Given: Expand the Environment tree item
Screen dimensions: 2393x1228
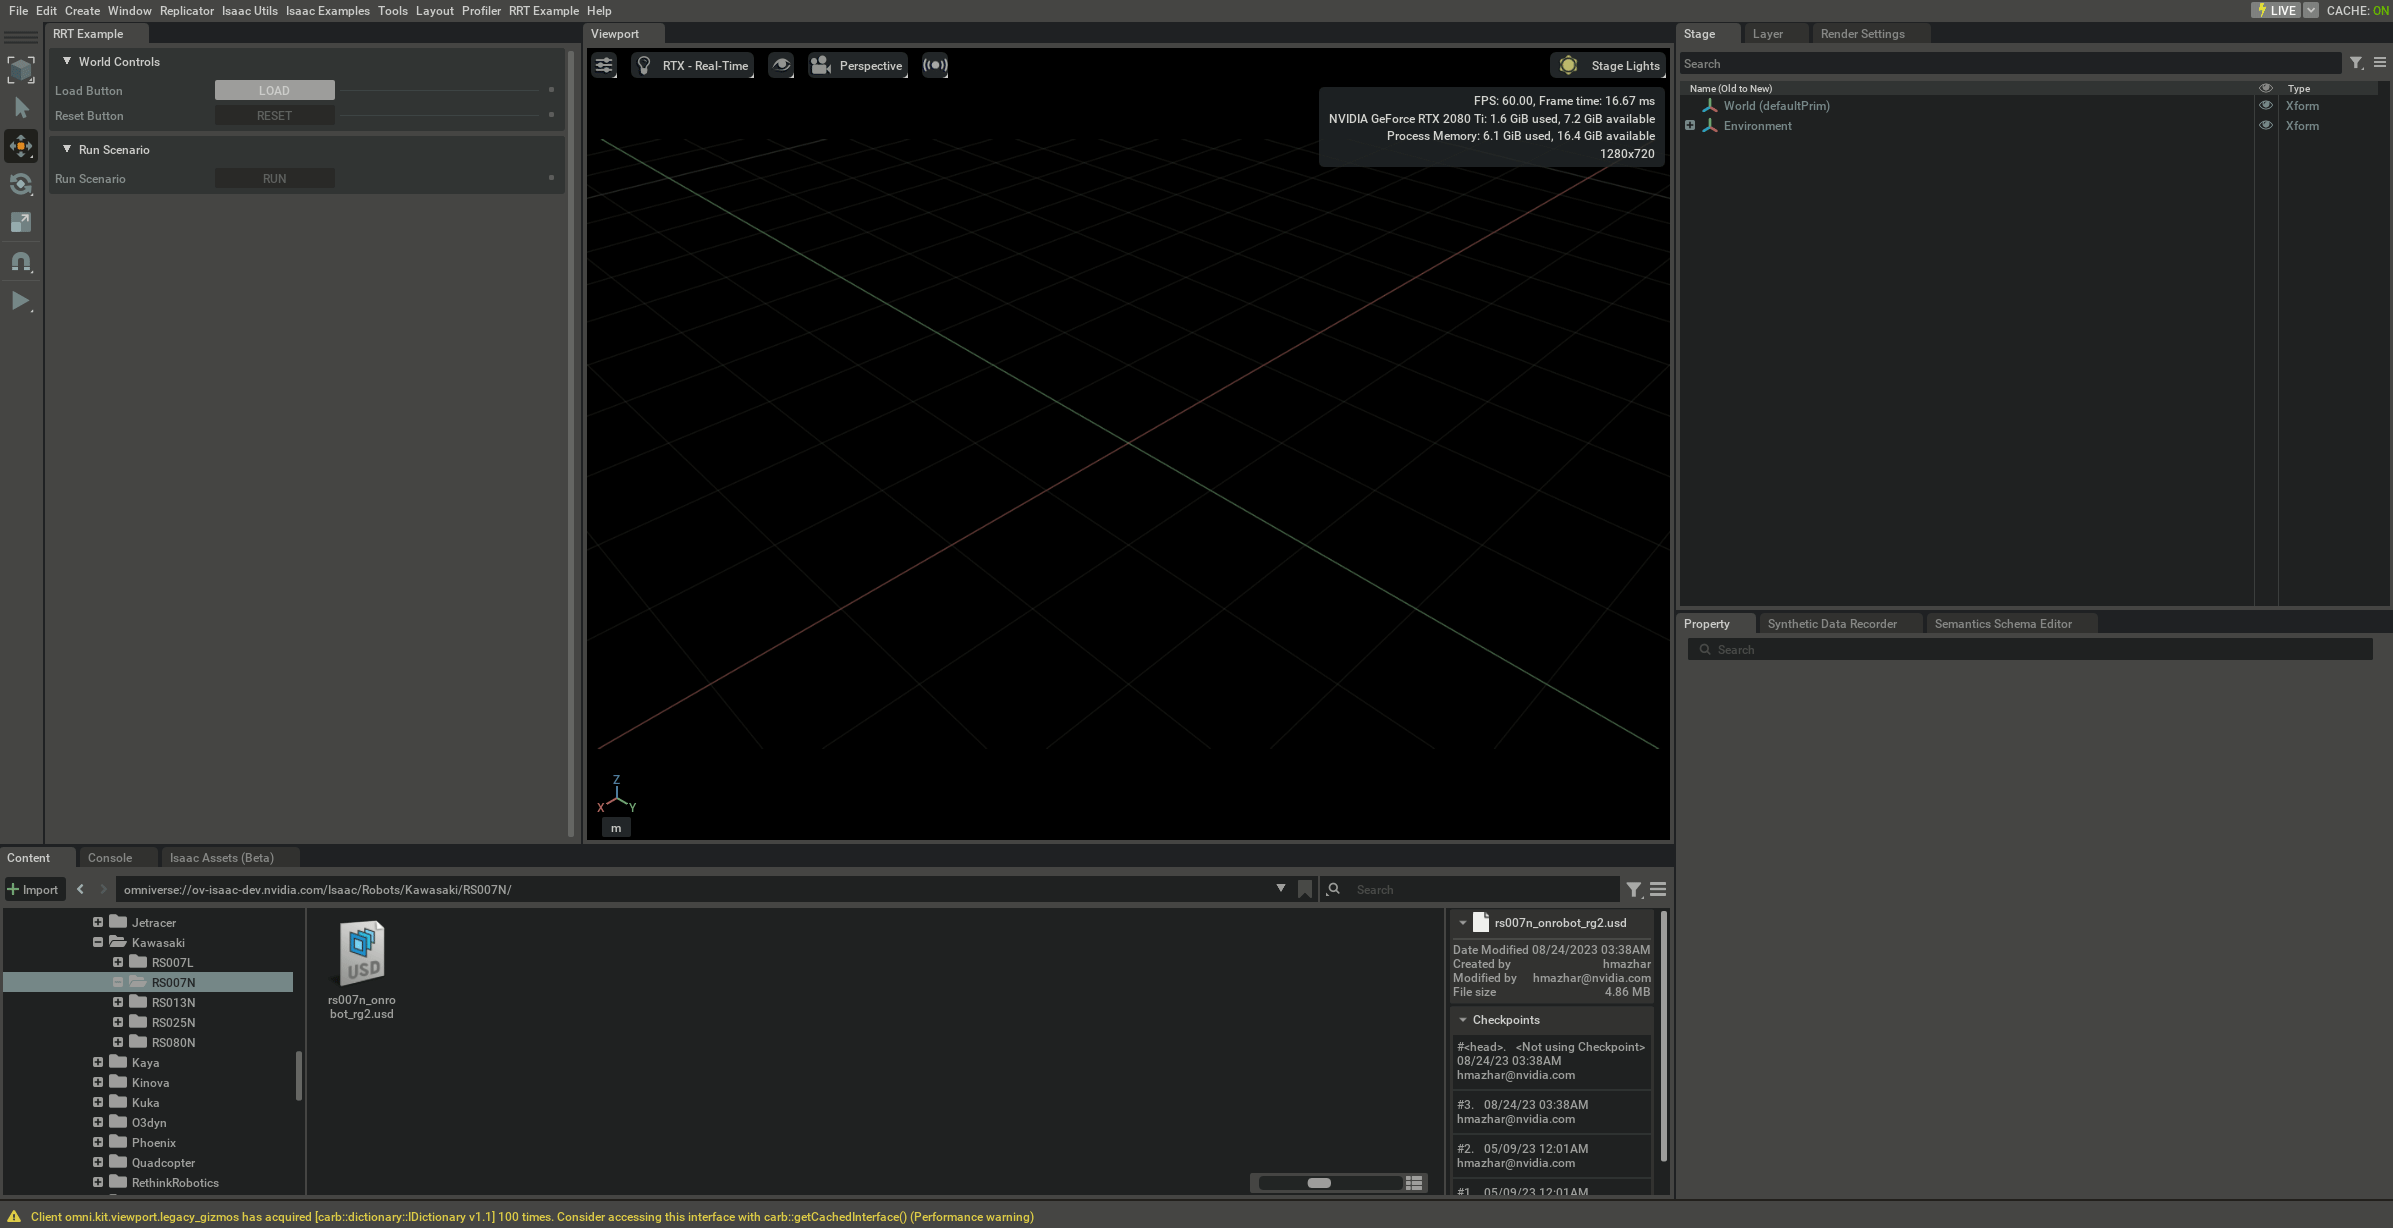Looking at the screenshot, I should [1690, 126].
